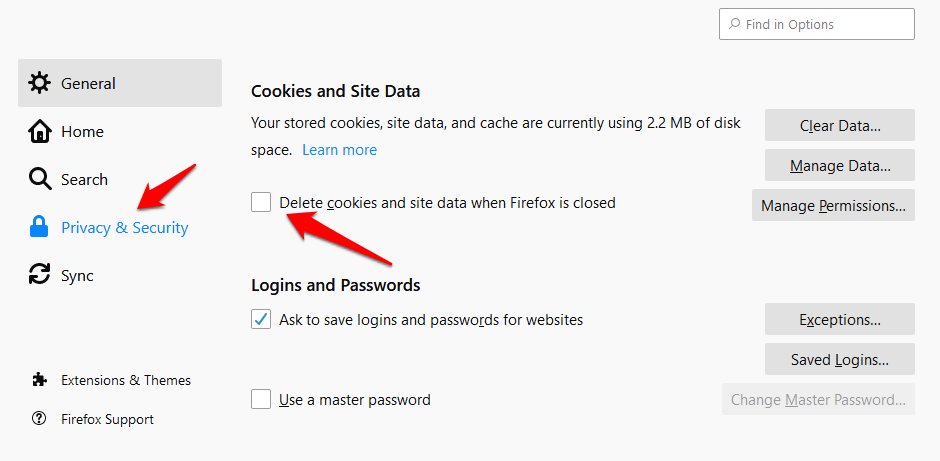The height and width of the screenshot is (461, 940).
Task: Click the Home house icon
Action: point(40,131)
